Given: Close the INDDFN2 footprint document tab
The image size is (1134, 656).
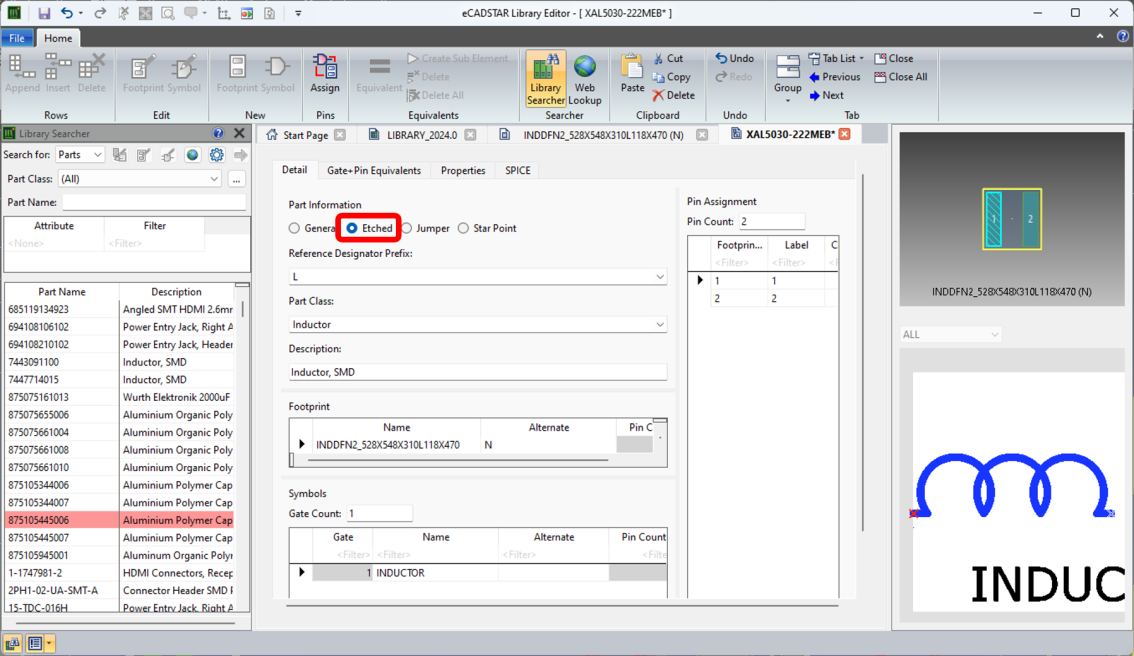Looking at the screenshot, I should tap(702, 135).
